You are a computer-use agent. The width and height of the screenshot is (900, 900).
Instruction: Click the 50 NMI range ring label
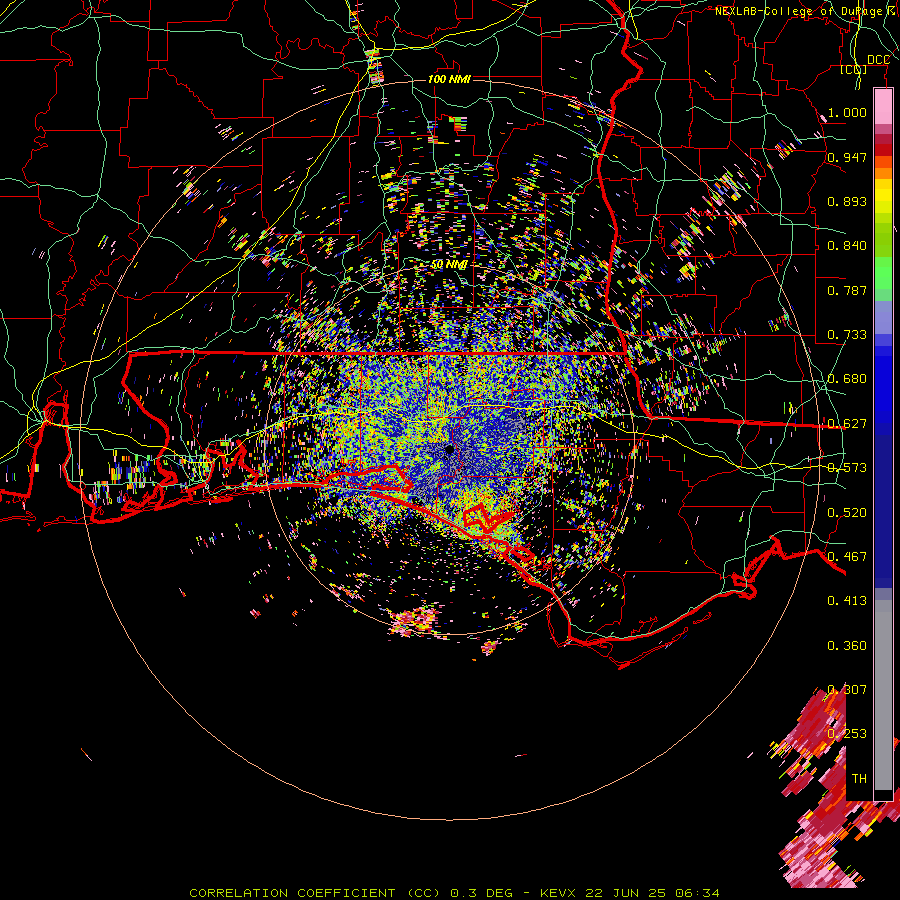[449, 265]
